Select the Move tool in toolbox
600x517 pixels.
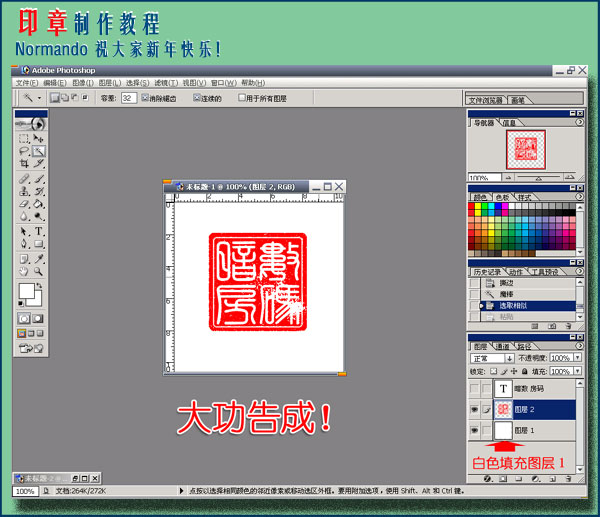click(39, 138)
